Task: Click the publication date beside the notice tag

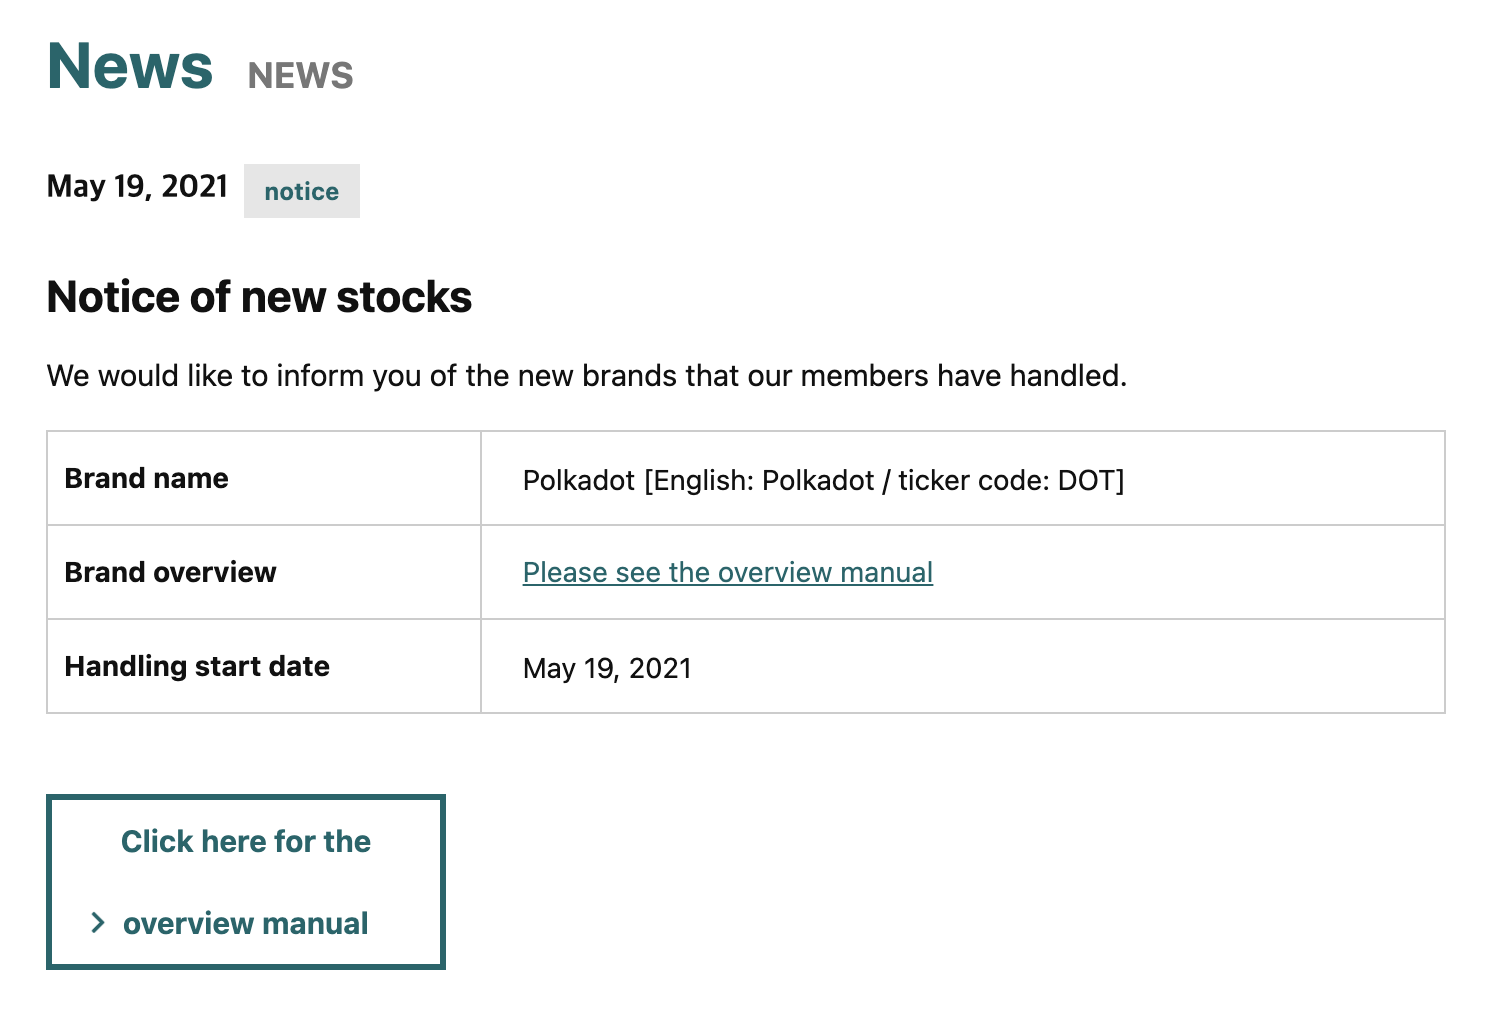Action: coord(137,187)
